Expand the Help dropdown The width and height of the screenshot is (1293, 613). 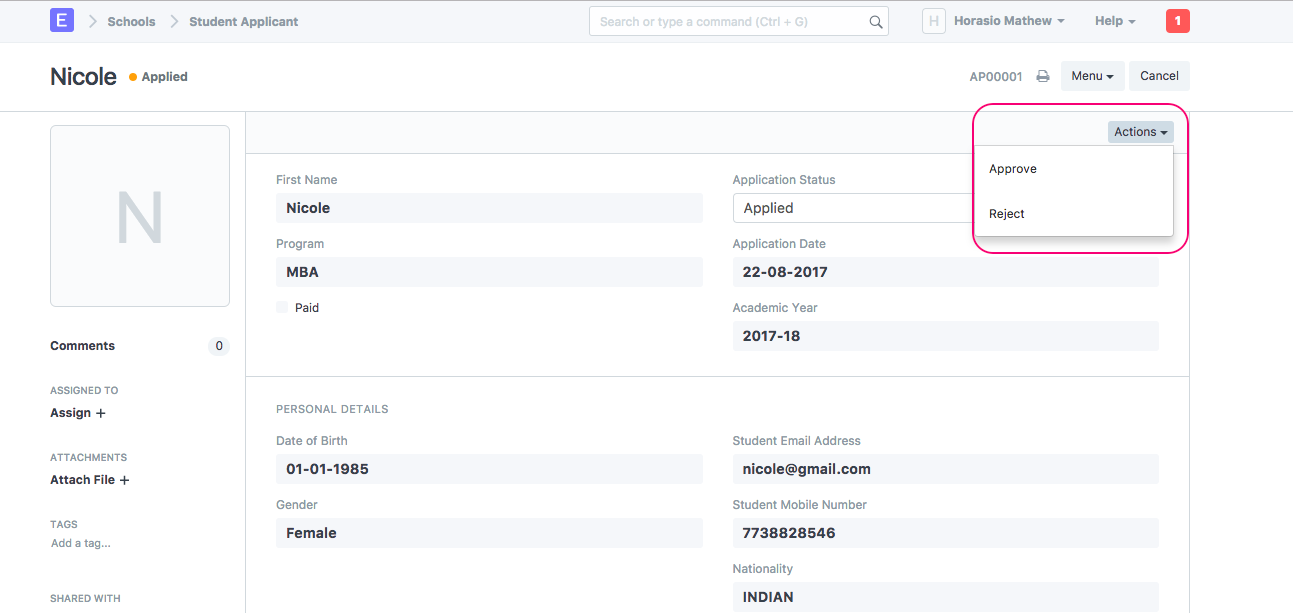coord(1114,21)
